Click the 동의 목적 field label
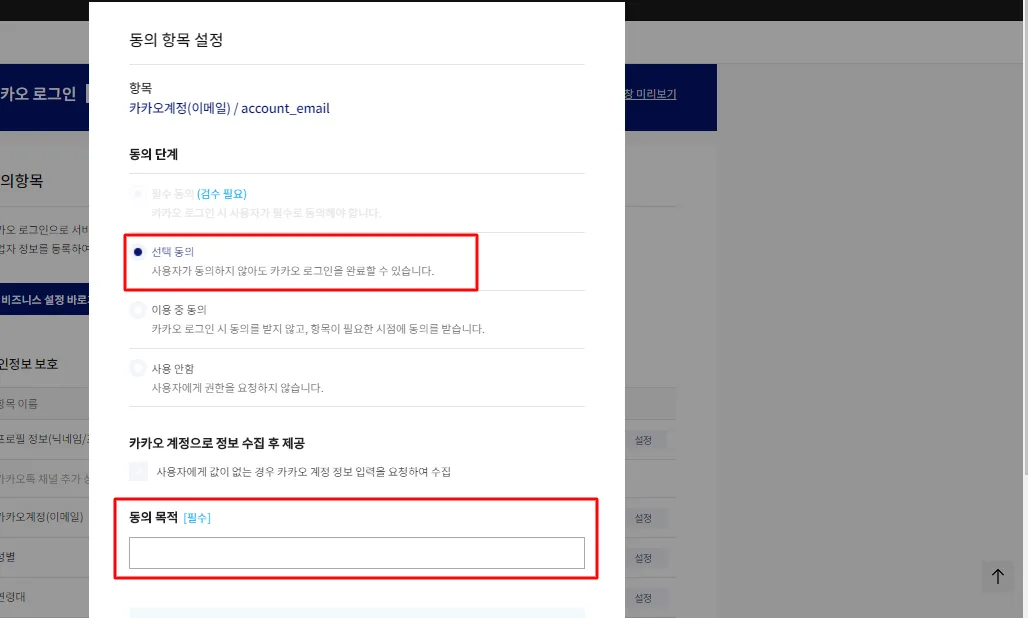 (153, 517)
